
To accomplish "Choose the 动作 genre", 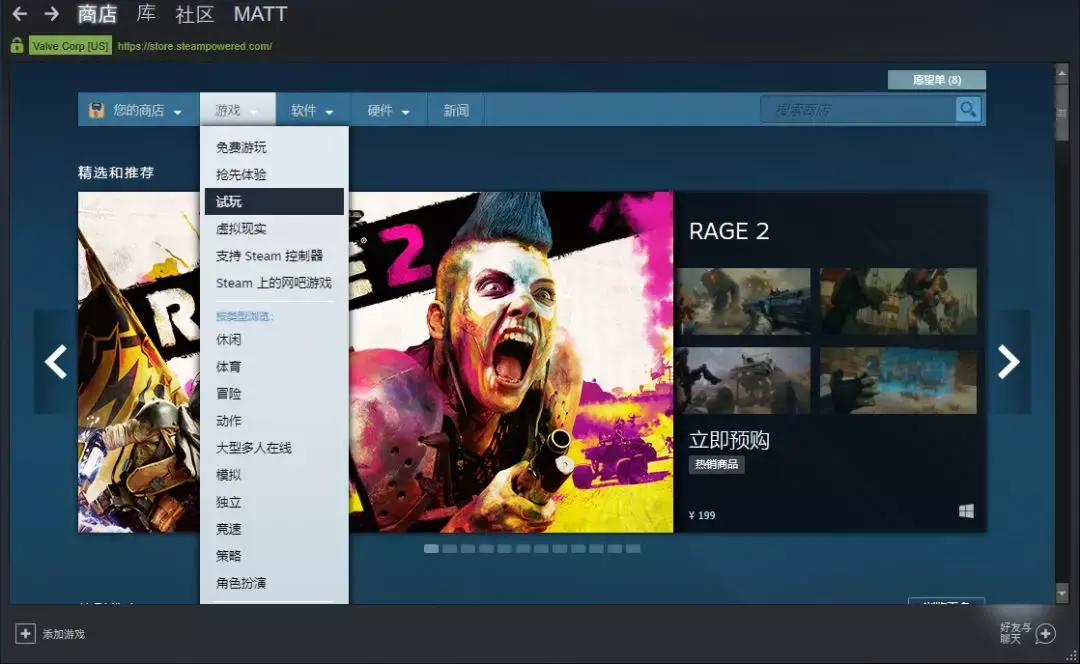I will pos(229,420).
